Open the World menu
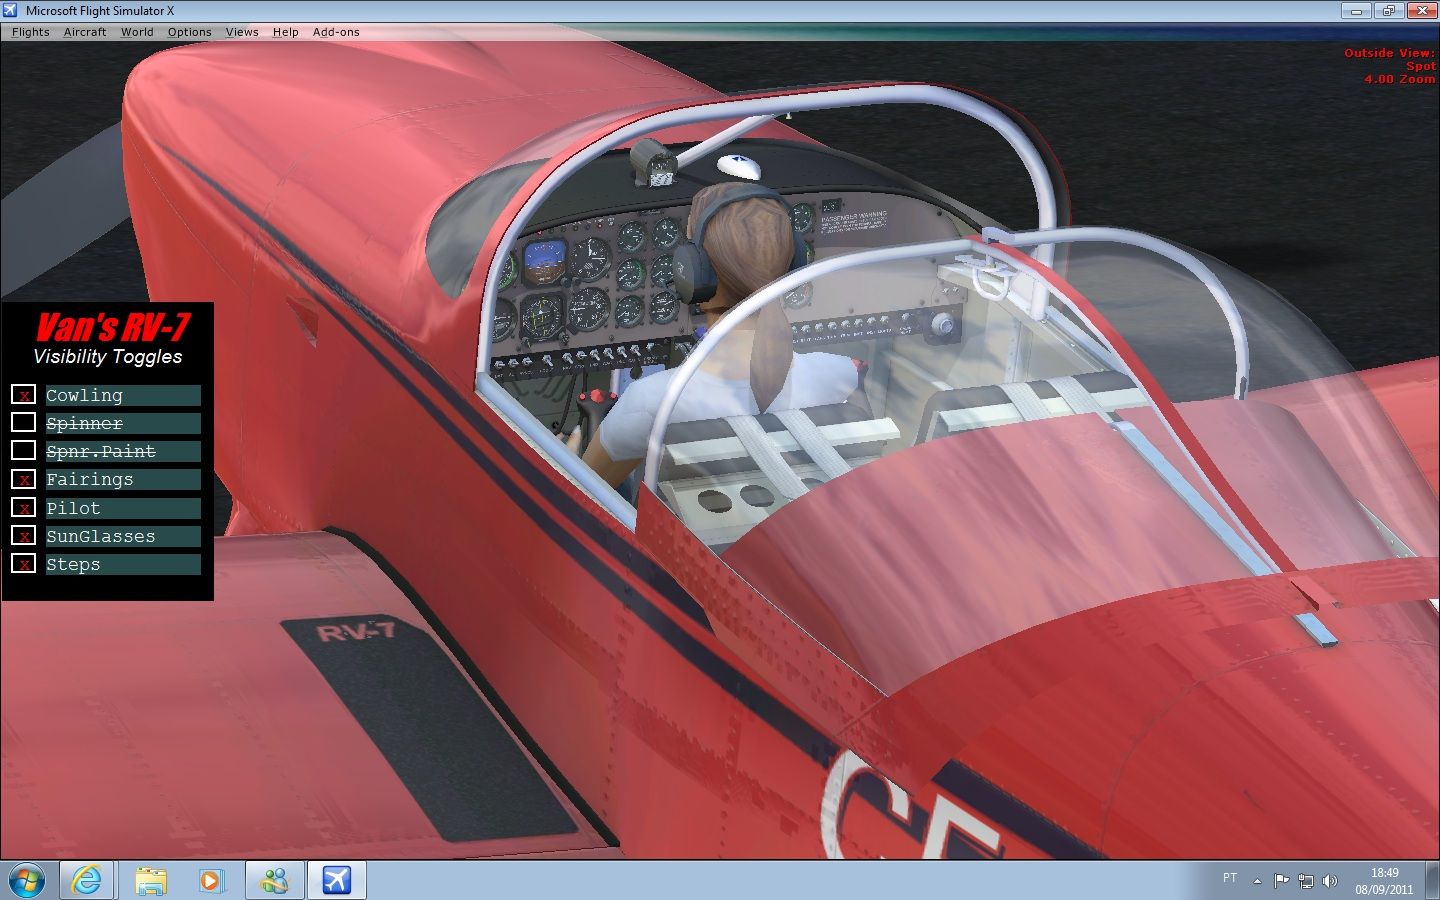The height and width of the screenshot is (900, 1440). [137, 32]
